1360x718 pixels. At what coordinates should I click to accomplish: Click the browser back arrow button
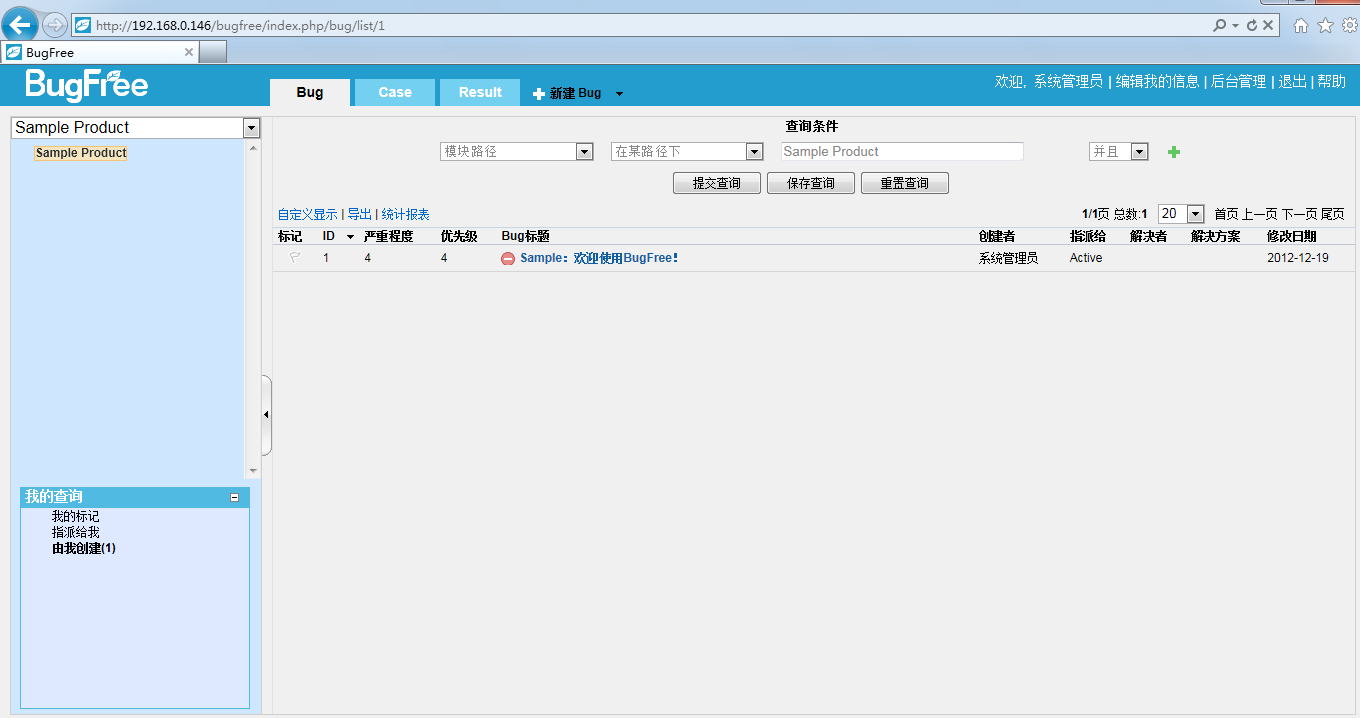pyautogui.click(x=21, y=25)
